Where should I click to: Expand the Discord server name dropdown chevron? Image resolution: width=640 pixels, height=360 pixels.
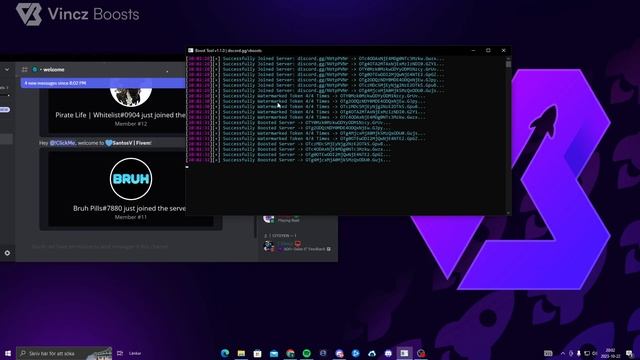[7, 70]
